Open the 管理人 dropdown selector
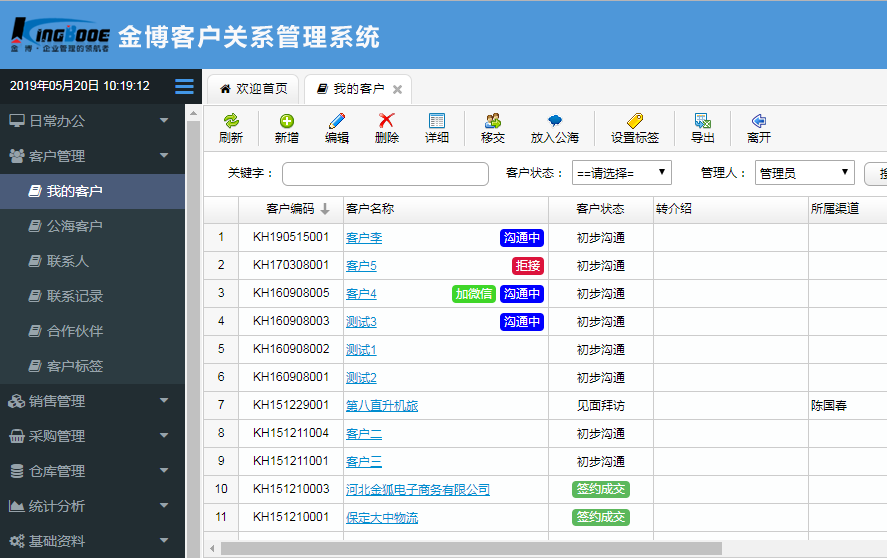This screenshot has height=558, width=887. pos(804,173)
